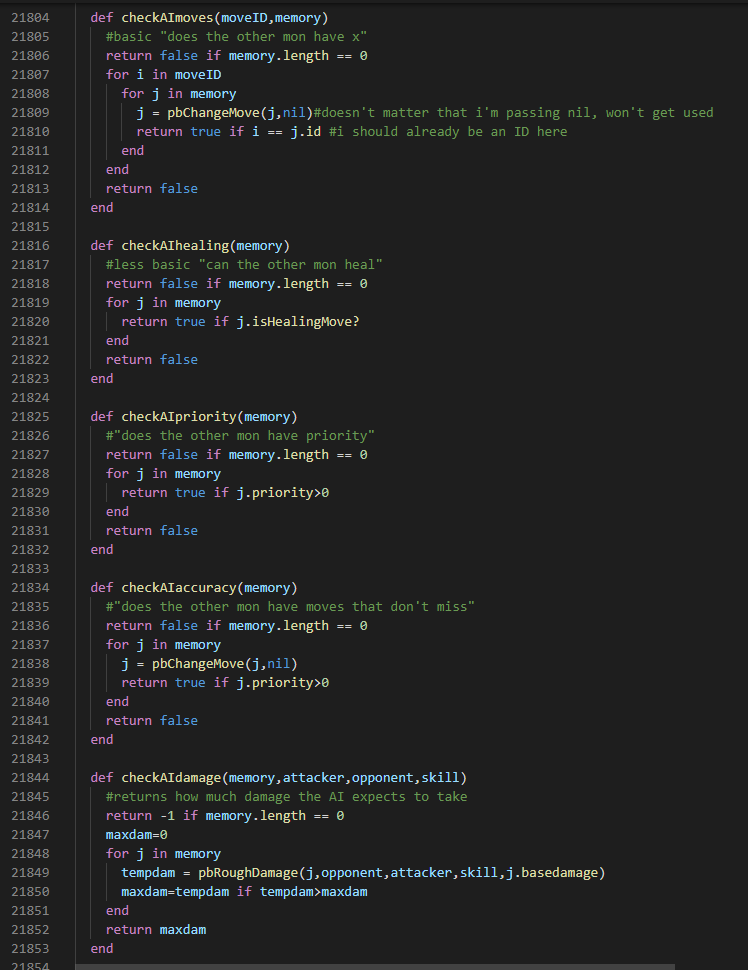Viewport: 748px width, 970px height.
Task: Click 'return false' on line 21813
Action: (x=152, y=189)
